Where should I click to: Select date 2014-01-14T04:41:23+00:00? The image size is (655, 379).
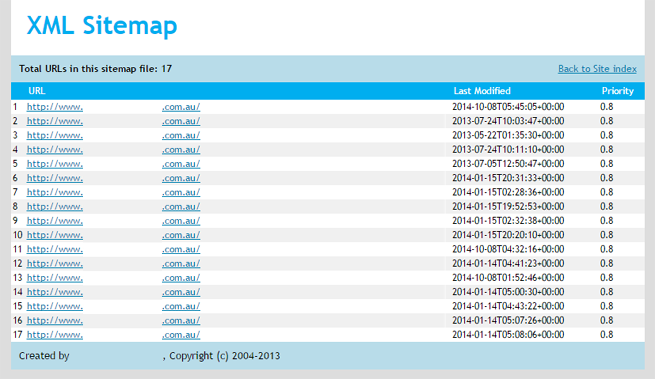coord(508,263)
